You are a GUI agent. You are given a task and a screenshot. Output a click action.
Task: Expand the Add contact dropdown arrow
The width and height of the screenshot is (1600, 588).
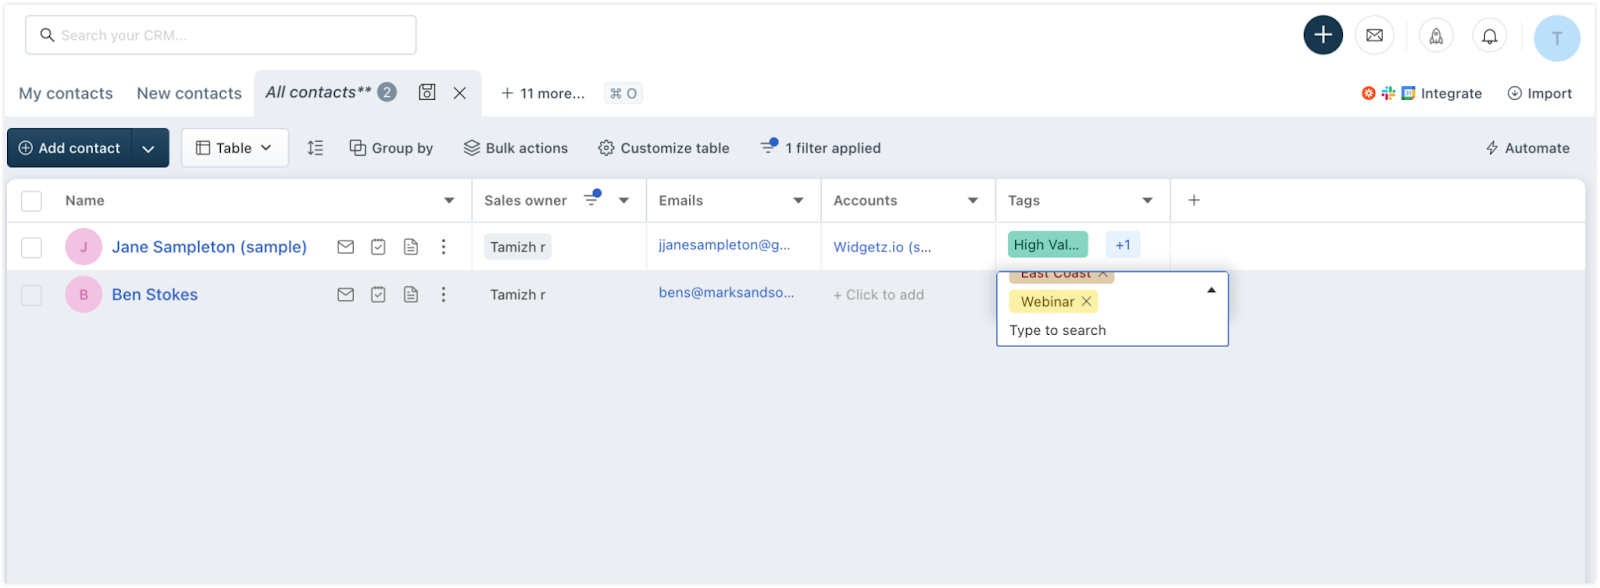[148, 148]
